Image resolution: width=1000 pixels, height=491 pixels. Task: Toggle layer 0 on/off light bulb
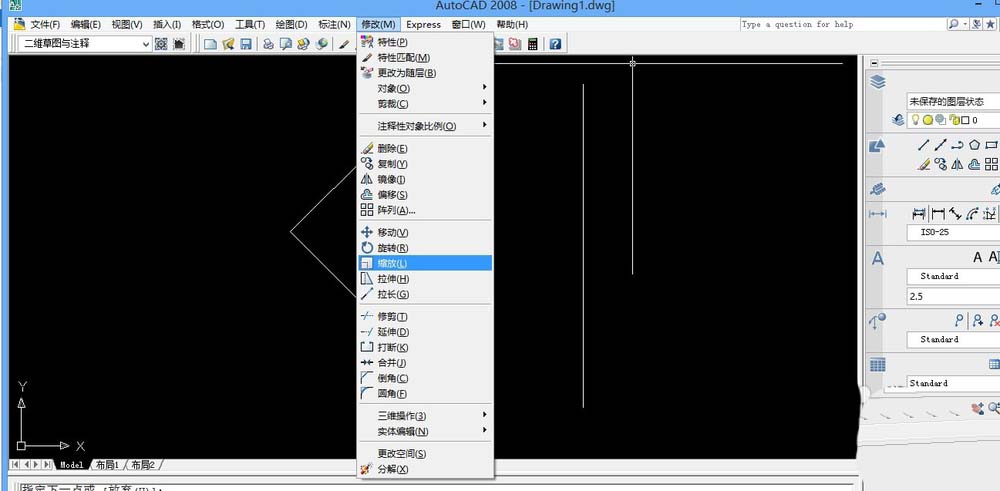click(x=915, y=120)
